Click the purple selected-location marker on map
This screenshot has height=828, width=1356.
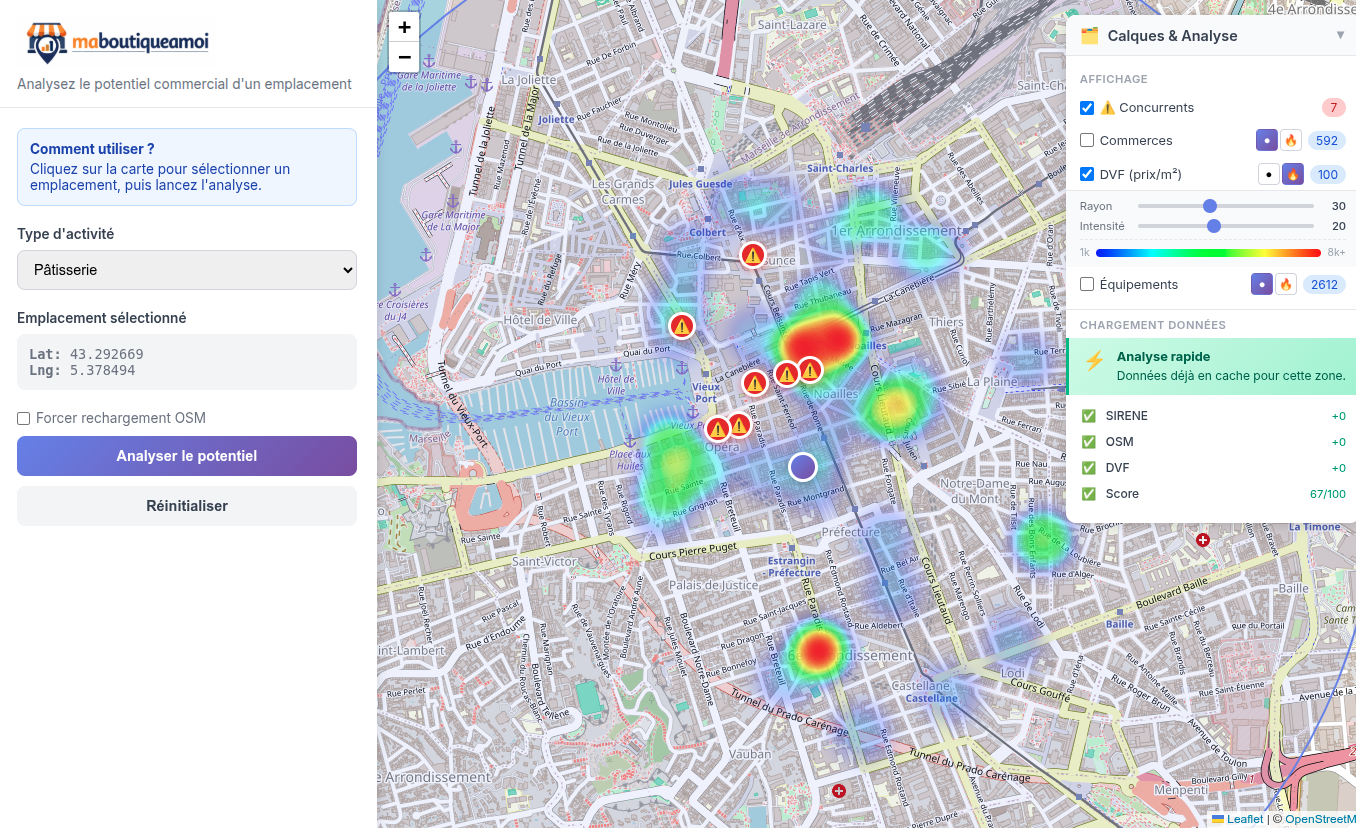coord(803,467)
